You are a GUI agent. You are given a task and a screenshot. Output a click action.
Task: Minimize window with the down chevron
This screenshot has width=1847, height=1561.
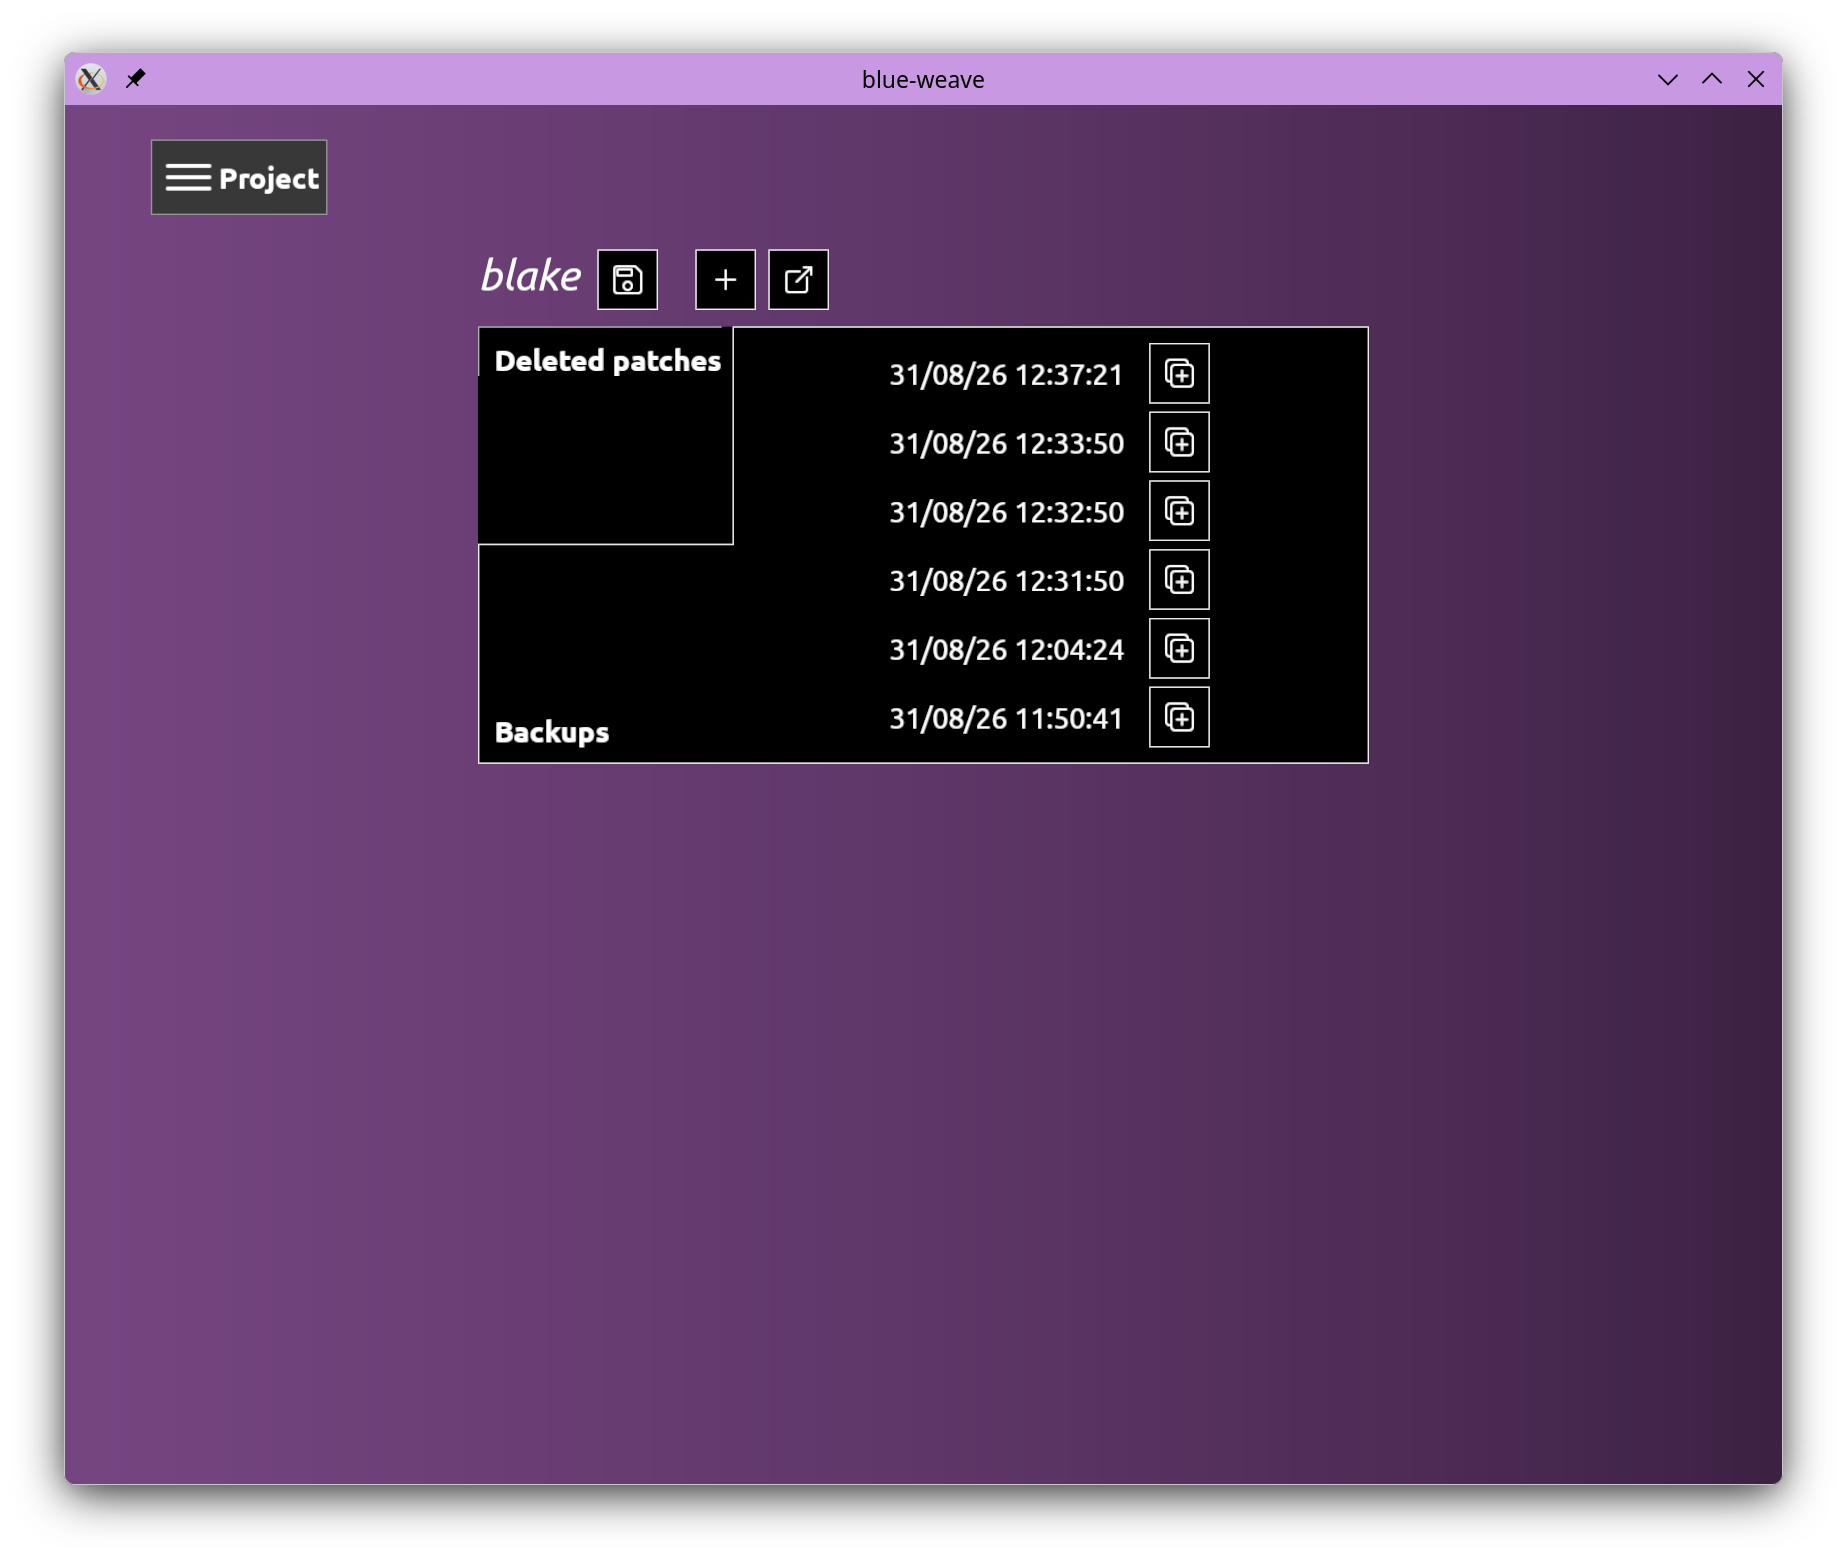[1667, 79]
